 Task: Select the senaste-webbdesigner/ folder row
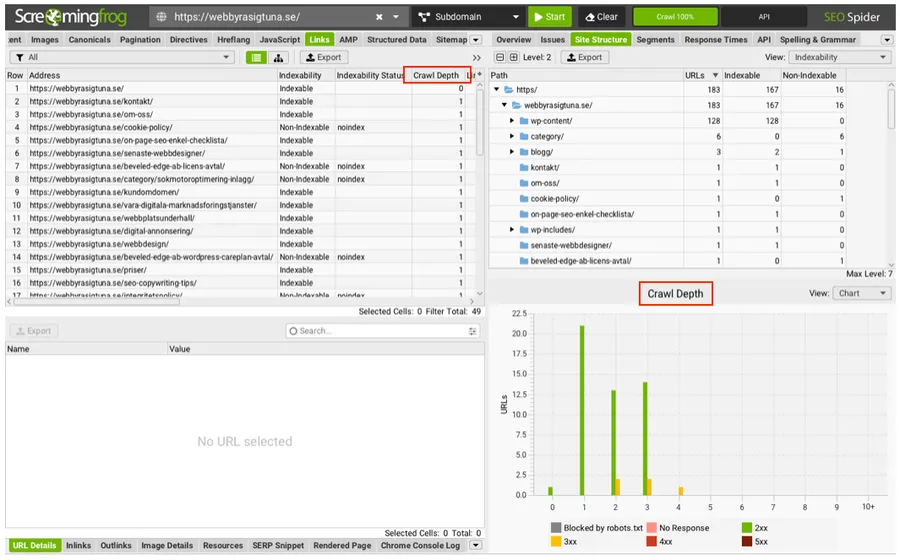(x=668, y=246)
